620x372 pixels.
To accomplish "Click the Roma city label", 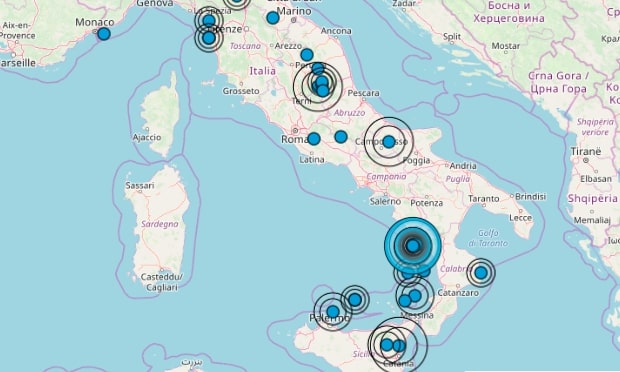I will click(x=294, y=139).
